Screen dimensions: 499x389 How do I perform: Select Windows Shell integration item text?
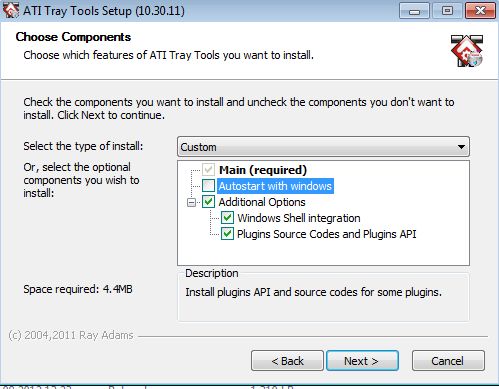tap(299, 218)
